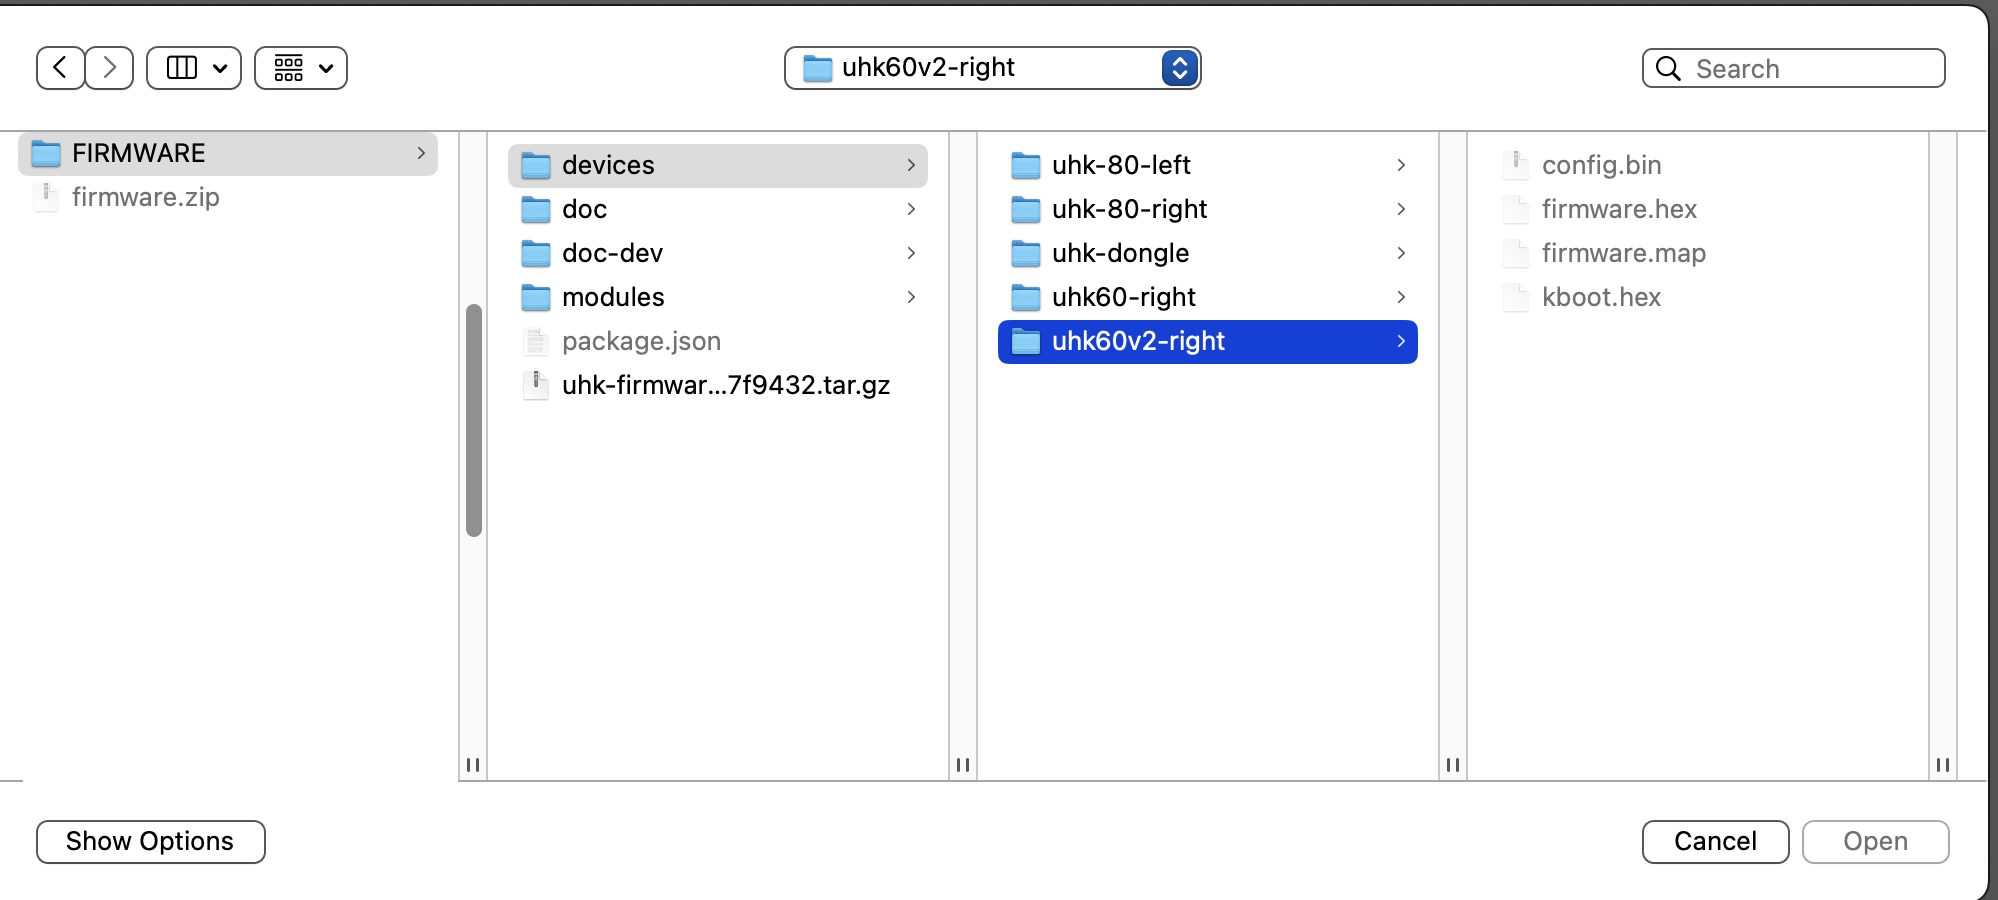Image resolution: width=1998 pixels, height=900 pixels.
Task: Click into the Search field
Action: (1810, 68)
